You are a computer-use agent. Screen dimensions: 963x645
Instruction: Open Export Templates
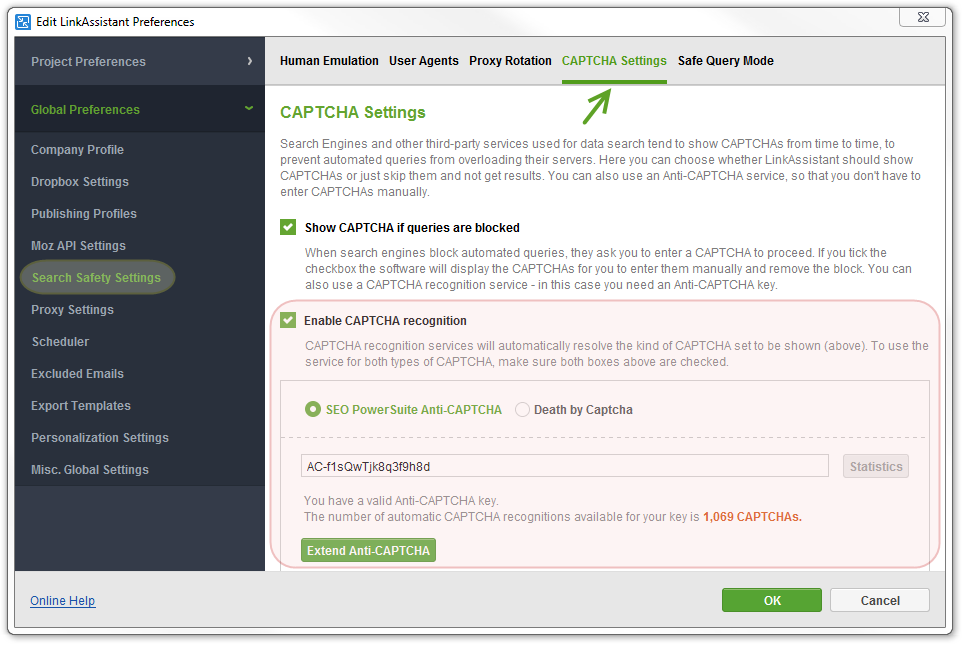pyautogui.click(x=81, y=405)
